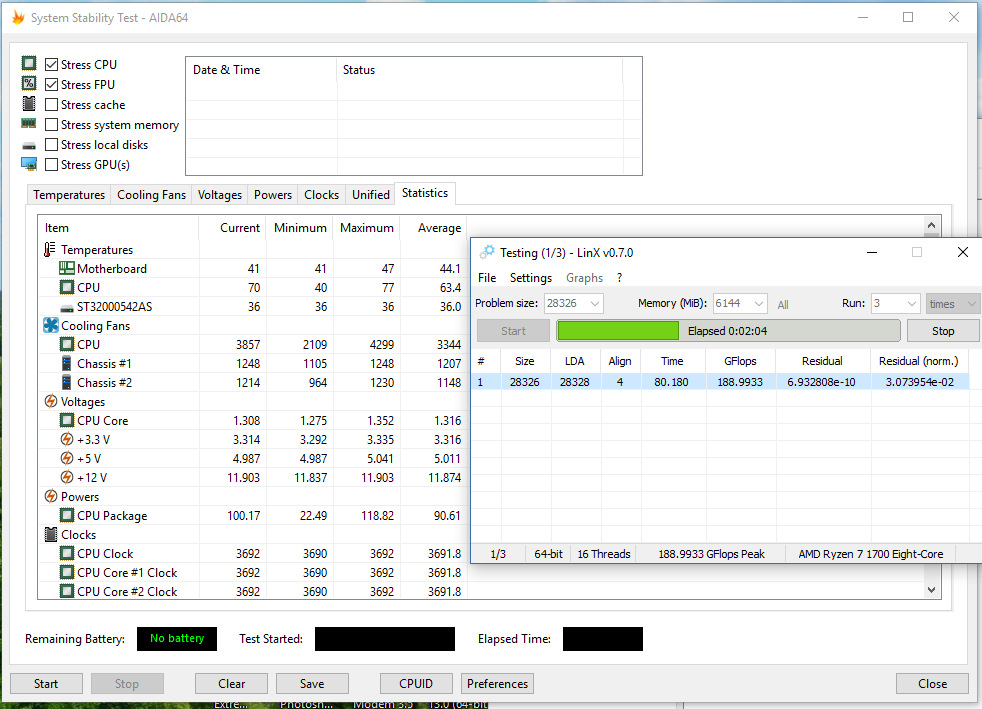
Task: Uncheck the Stress FPU checkbox
Action: 51,85
